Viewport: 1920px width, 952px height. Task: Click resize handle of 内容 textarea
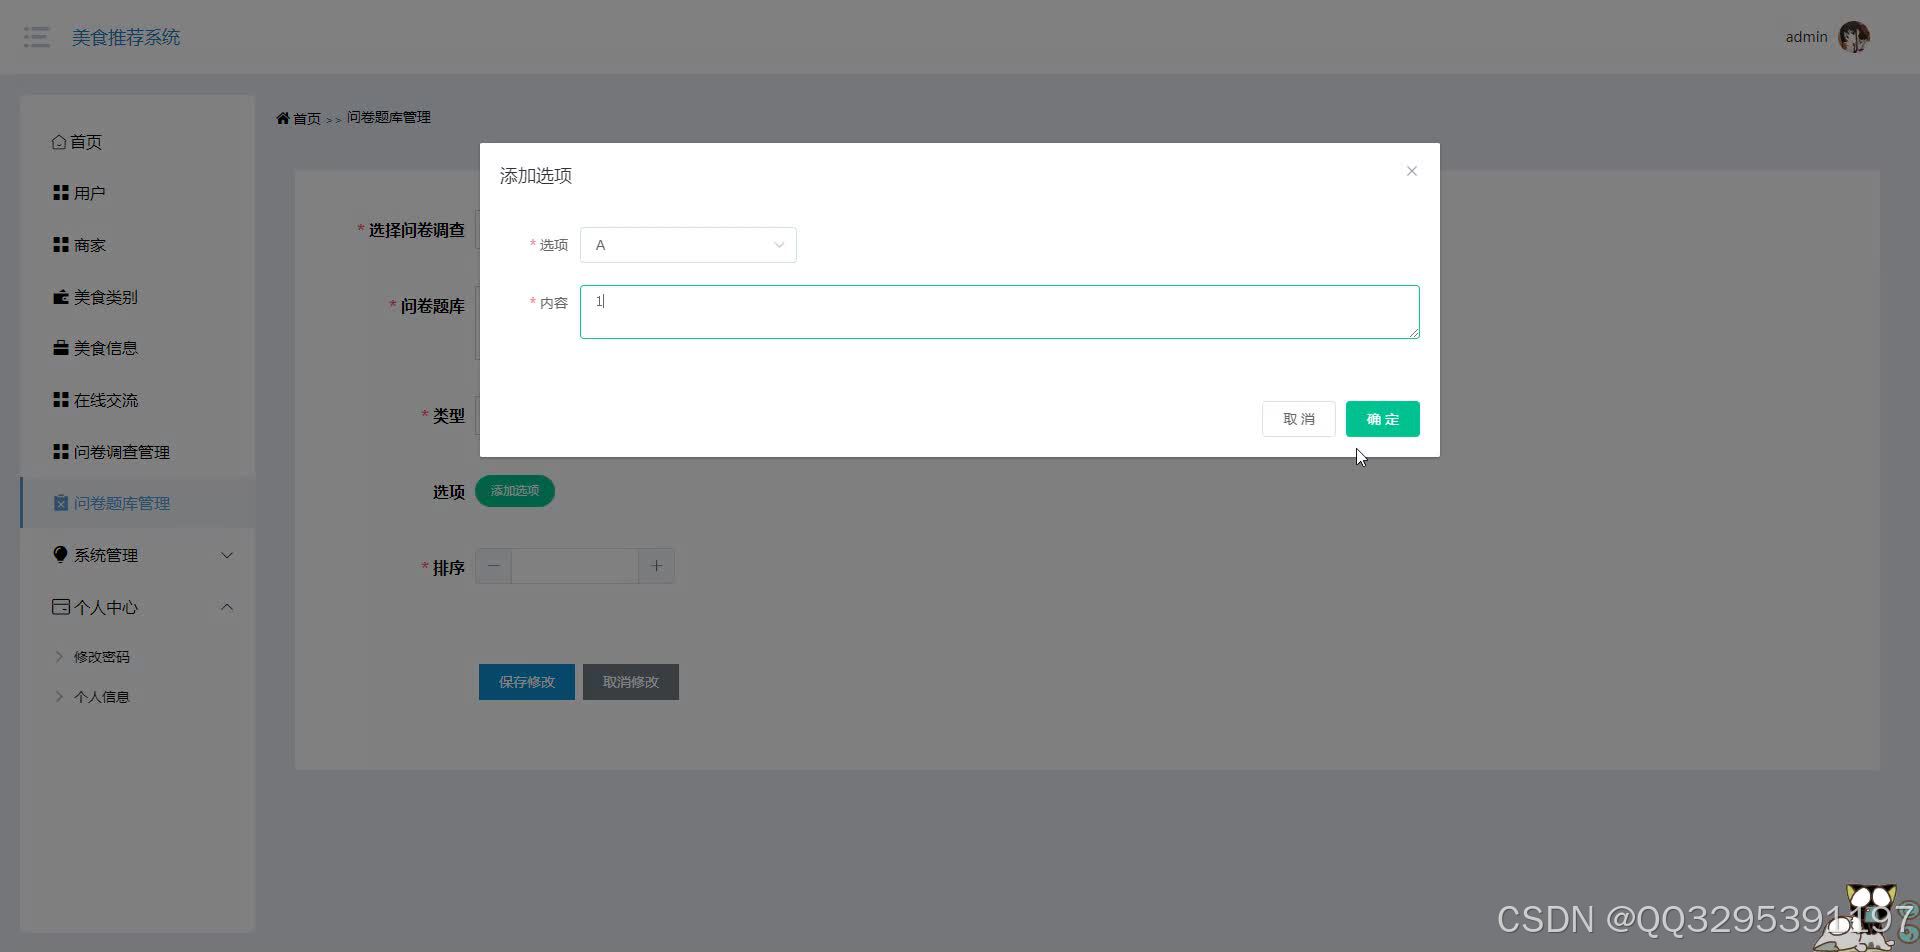(x=1414, y=333)
